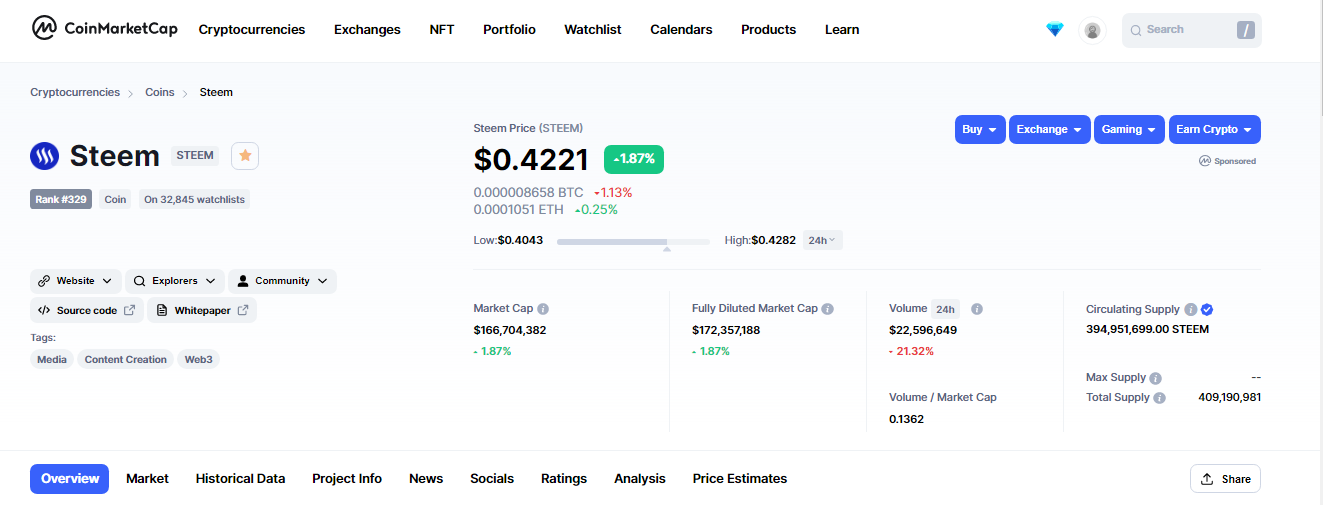Click the On 32,845 watchlists badge
1323x505 pixels.
click(x=194, y=199)
